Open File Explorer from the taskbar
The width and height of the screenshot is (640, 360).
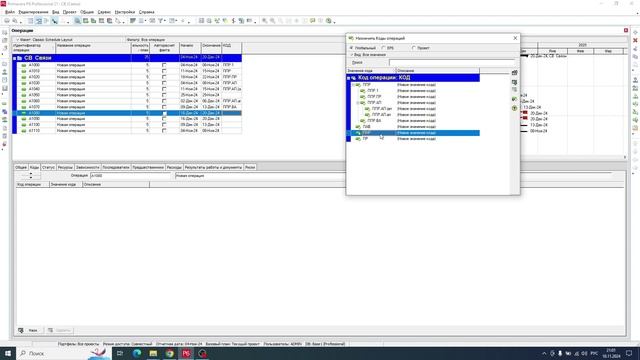click(153, 353)
